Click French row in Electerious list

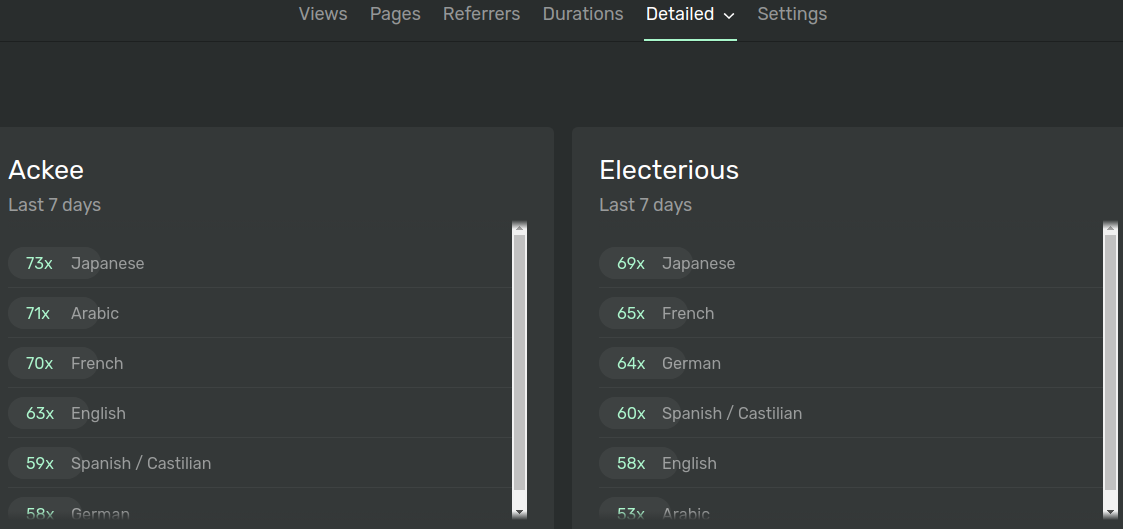(851, 313)
